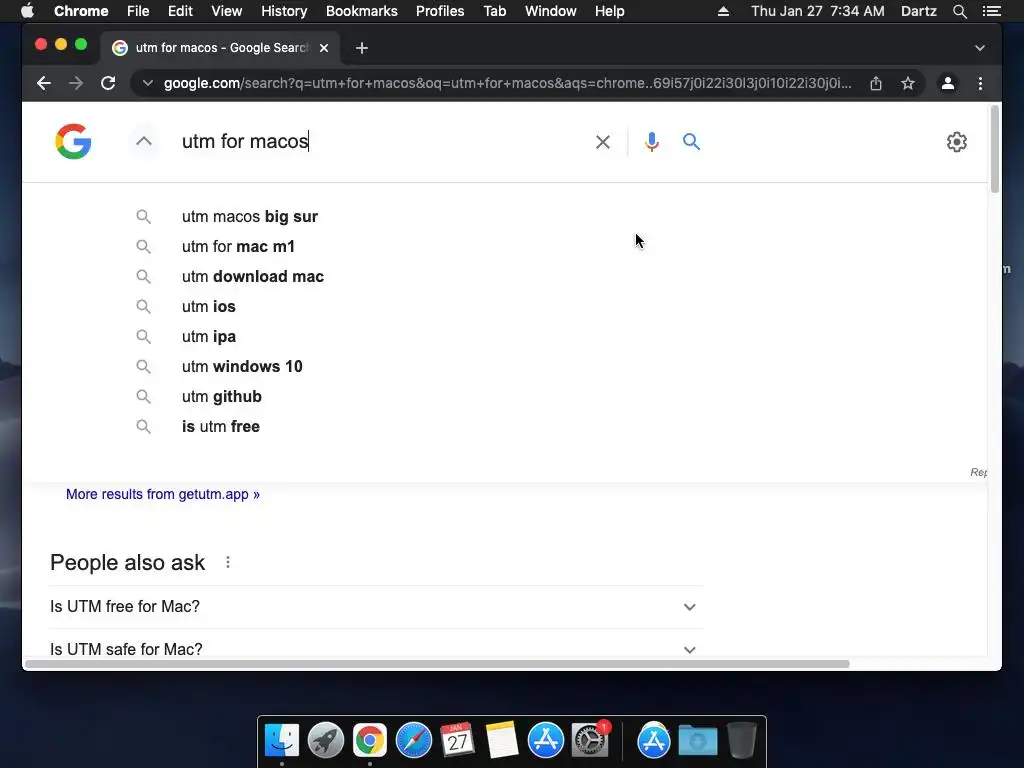Viewport: 1024px width, 768px height.
Task: Open a new tab
Action: coord(362,48)
